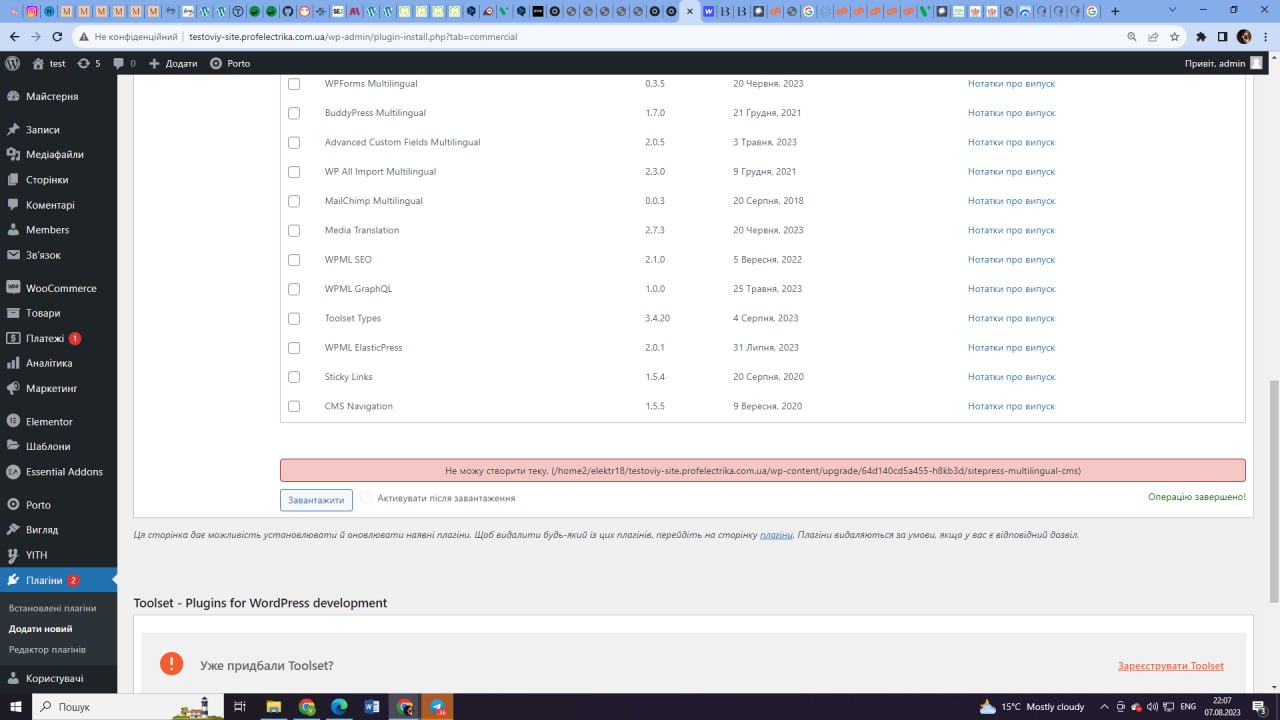Tick the WPML GraphQL checkbox
Image resolution: width=1280 pixels, height=720 pixels.
click(x=294, y=289)
